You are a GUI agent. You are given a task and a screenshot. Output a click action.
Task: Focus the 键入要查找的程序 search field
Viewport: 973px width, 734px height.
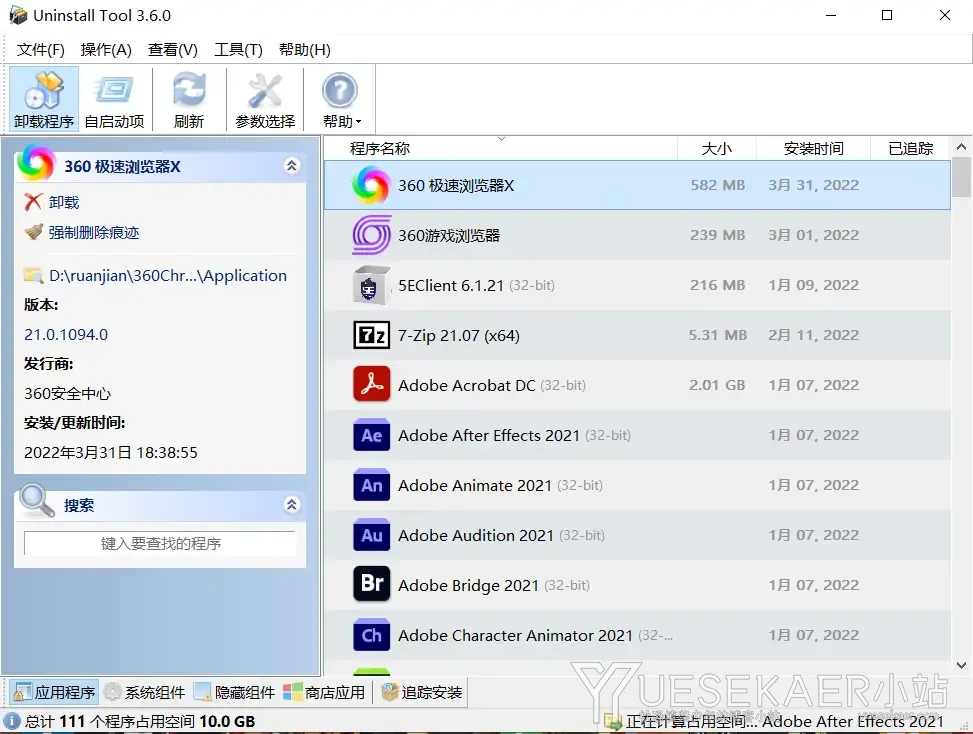[x=160, y=544]
